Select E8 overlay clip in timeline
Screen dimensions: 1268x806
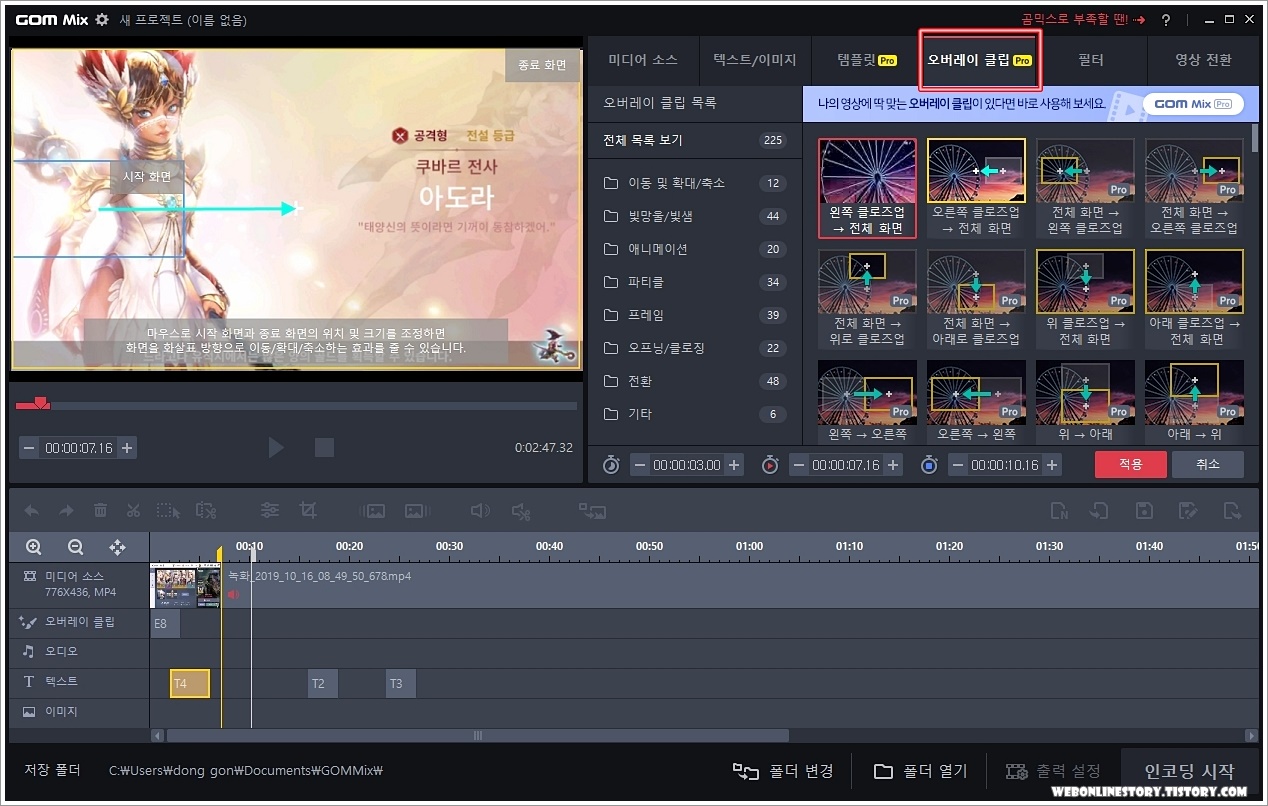tap(165, 623)
